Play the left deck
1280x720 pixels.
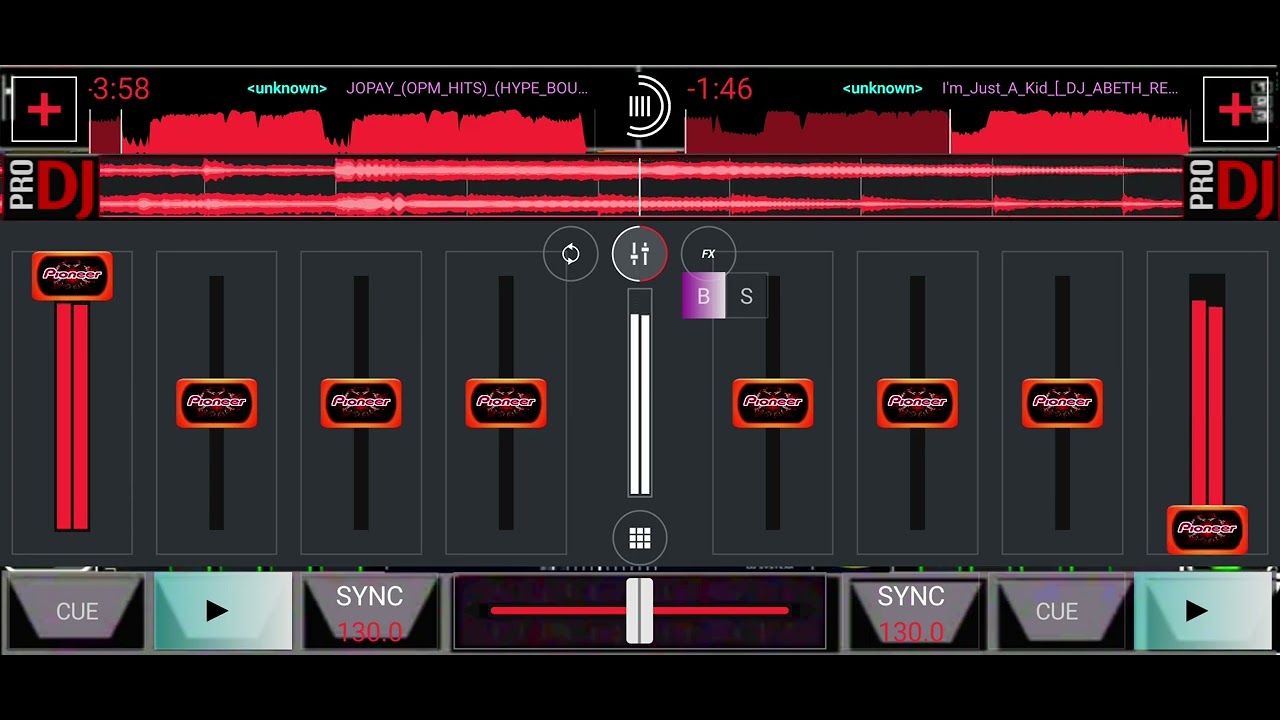[x=222, y=611]
